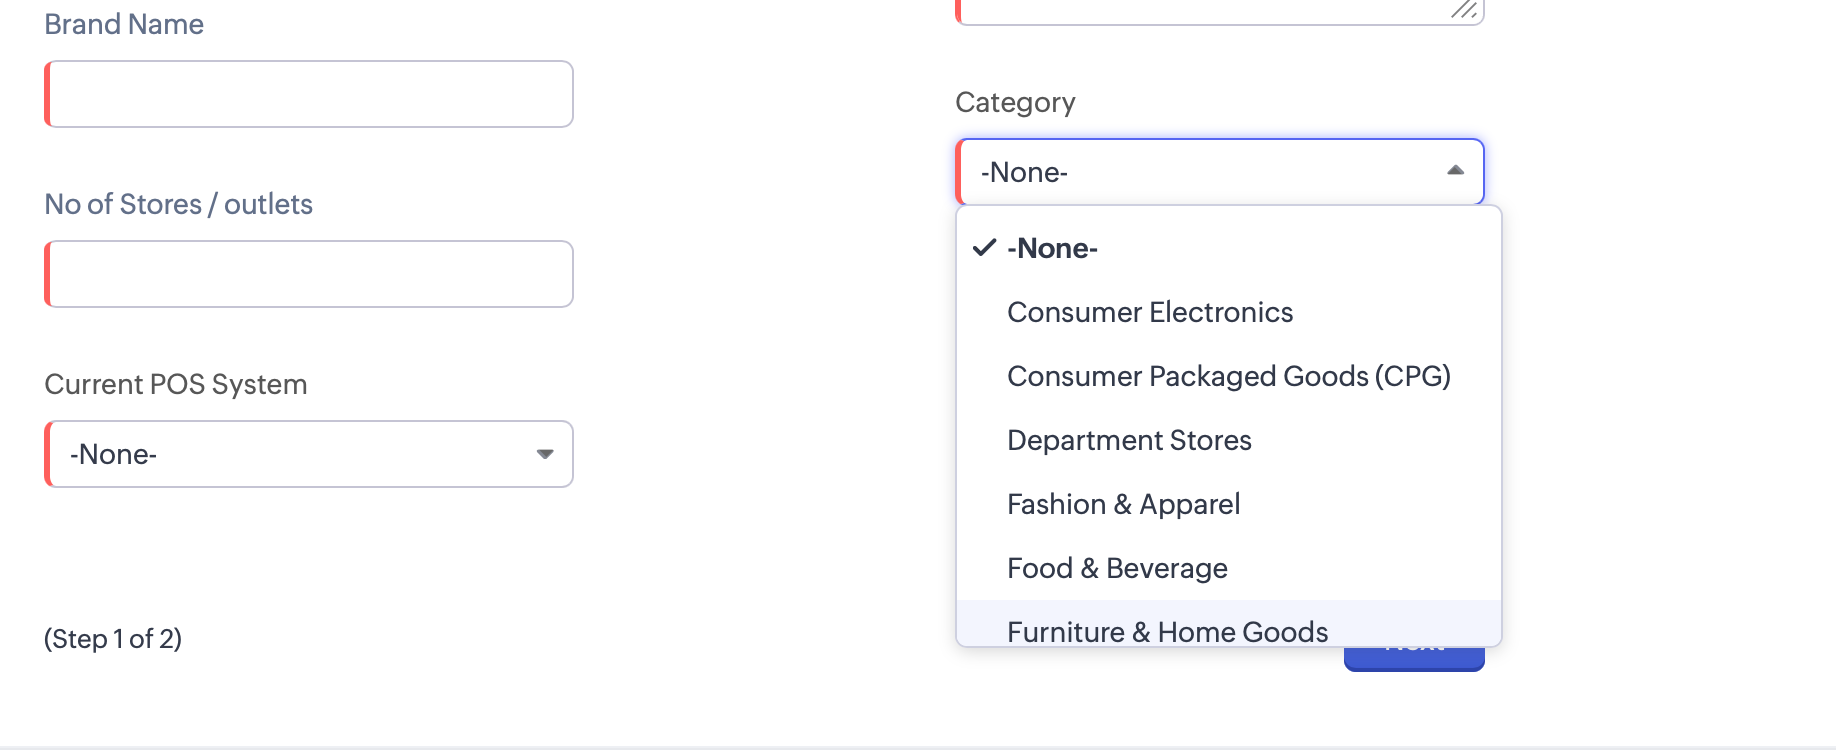Click the Category combo box showing -None-
The height and width of the screenshot is (750, 1836).
click(x=1220, y=172)
